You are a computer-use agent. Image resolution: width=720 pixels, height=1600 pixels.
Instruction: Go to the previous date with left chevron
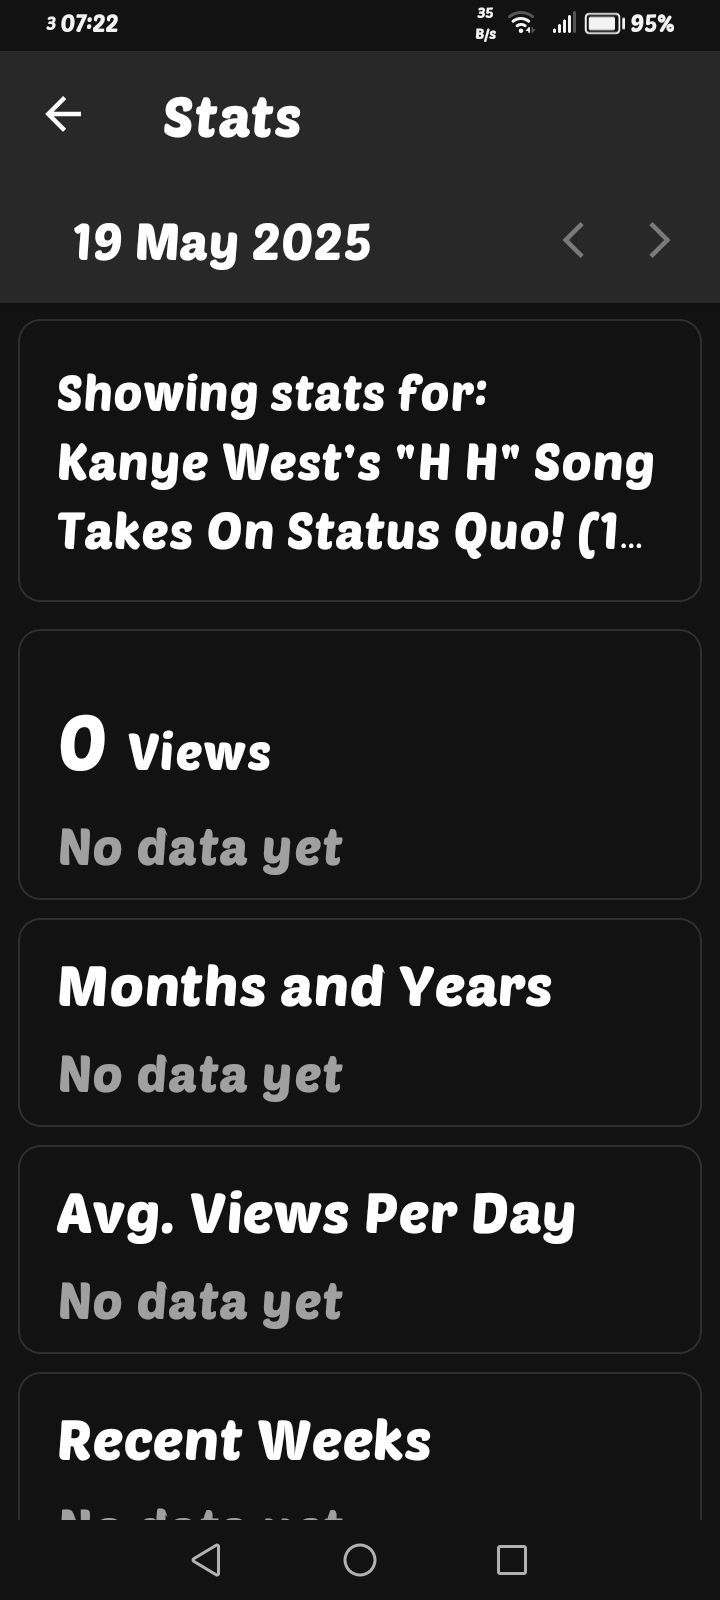(x=573, y=241)
